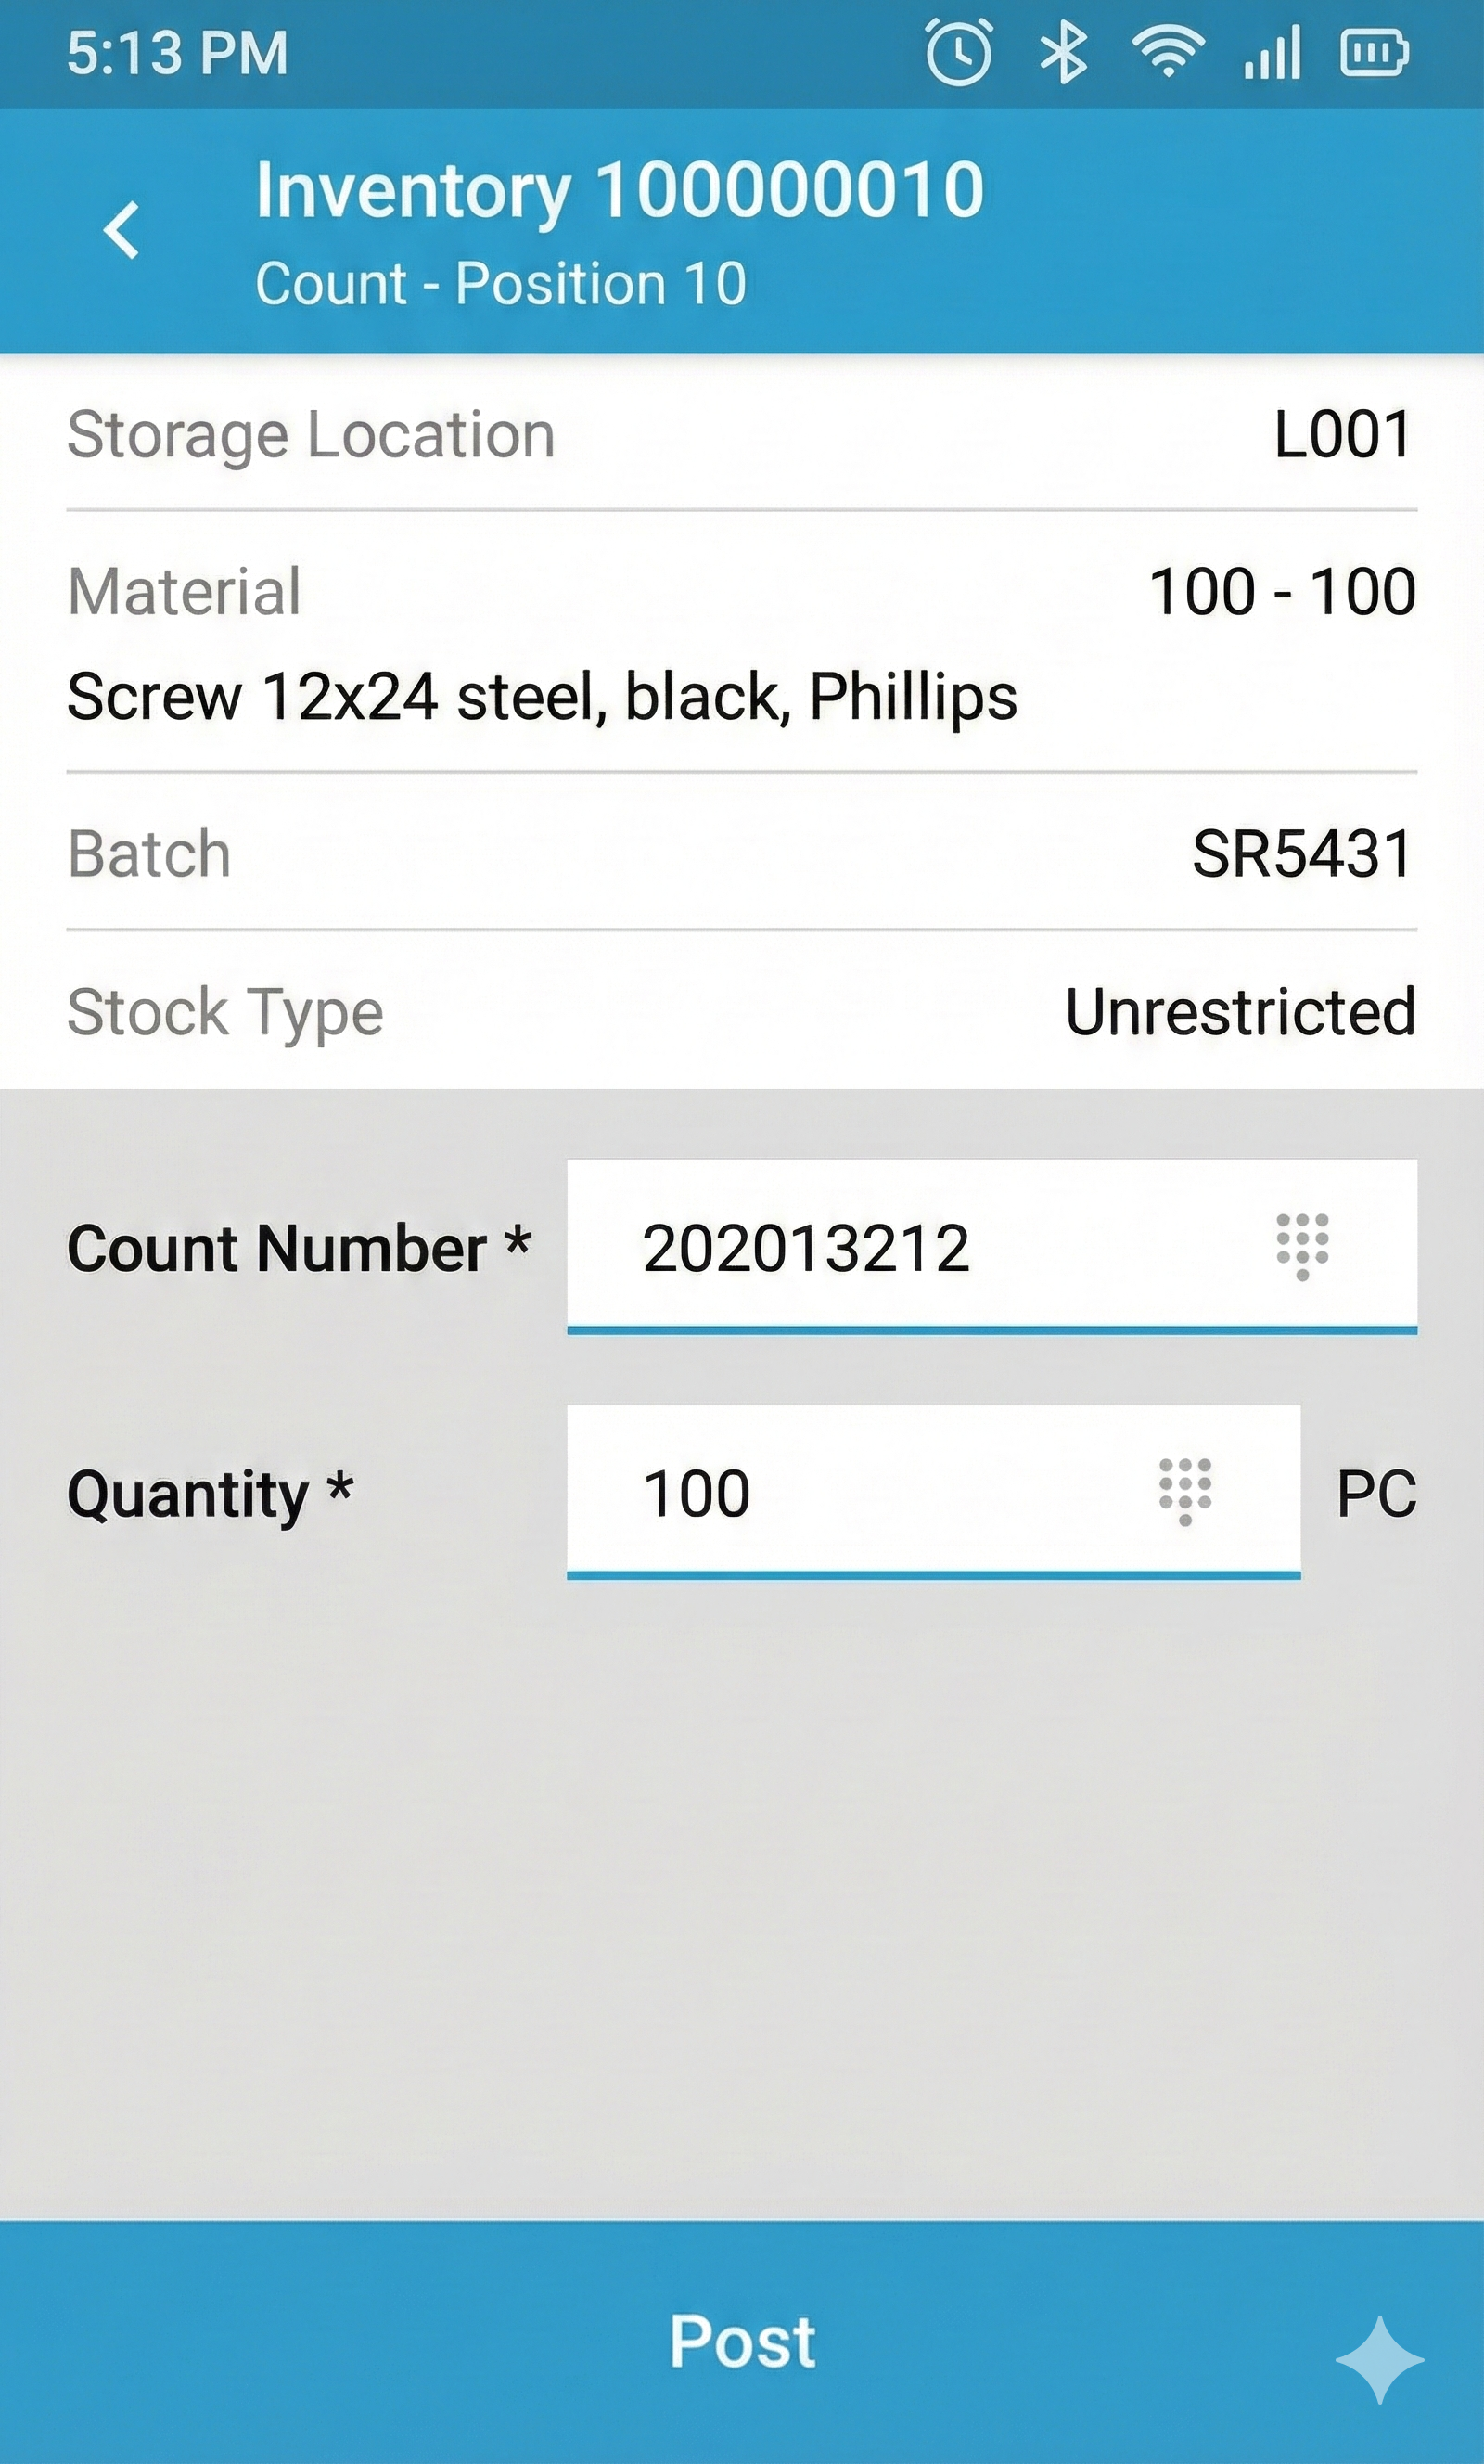Tap the 5:13 PM clock
This screenshot has width=1484, height=2464.
[x=178, y=53]
